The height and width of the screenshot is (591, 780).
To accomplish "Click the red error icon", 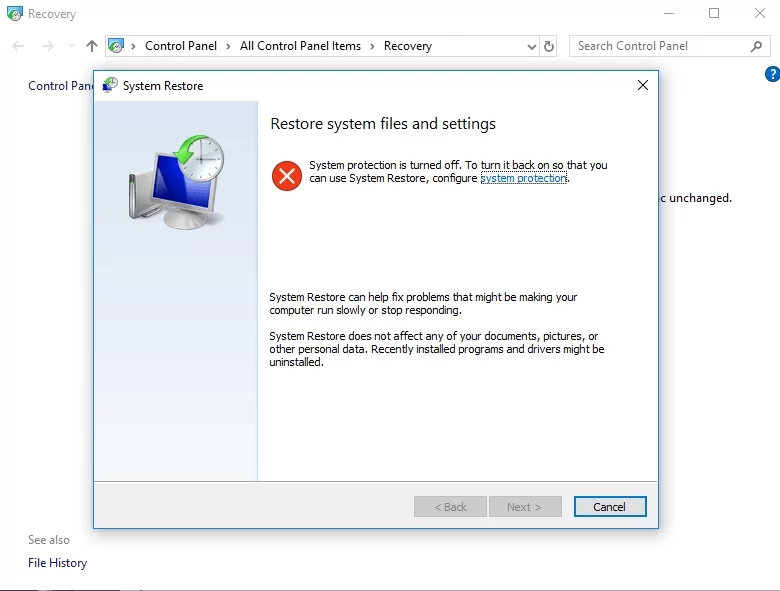I will click(286, 177).
